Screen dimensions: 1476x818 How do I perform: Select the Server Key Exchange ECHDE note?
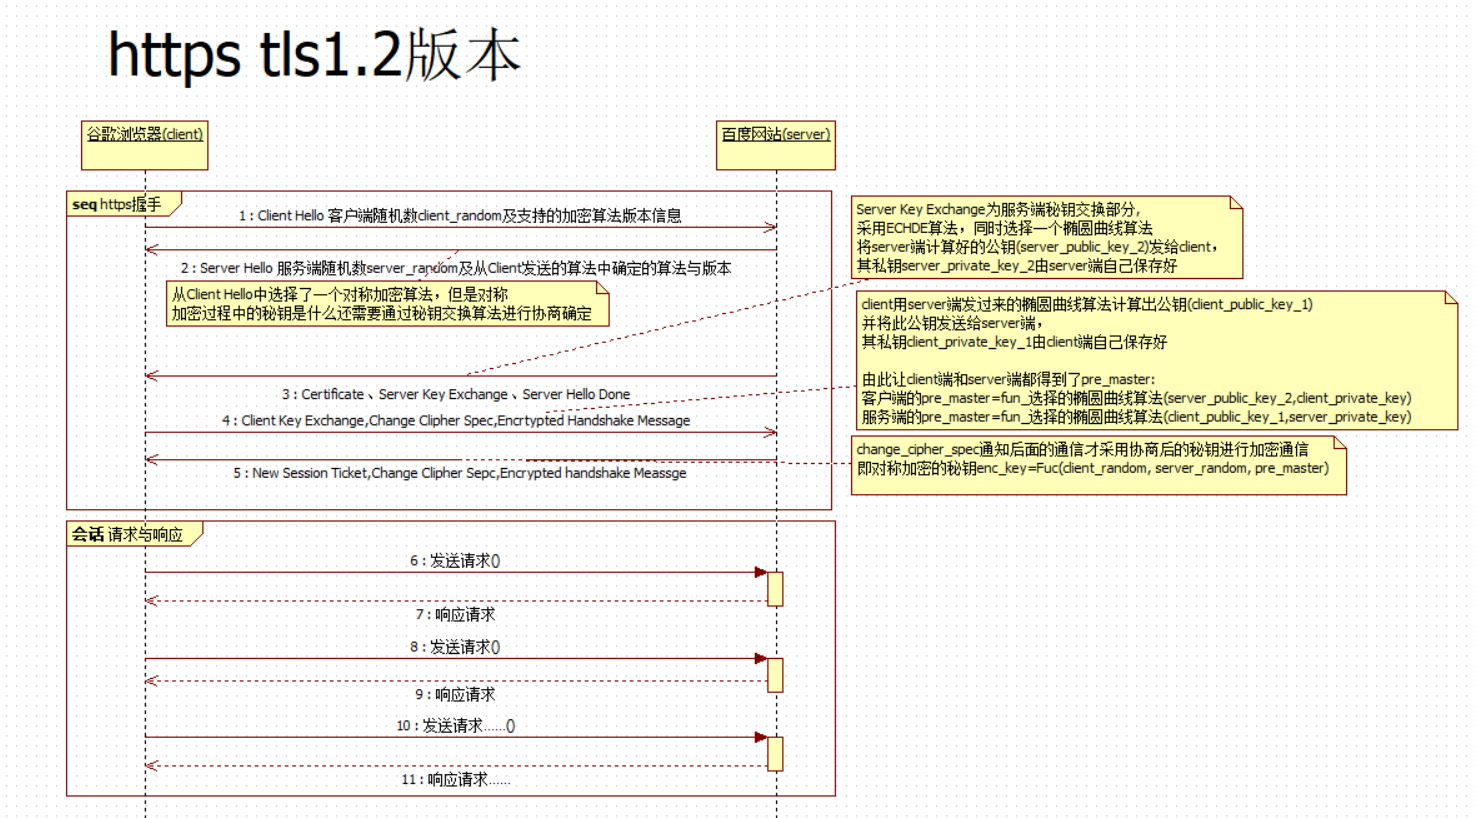click(x=1045, y=237)
